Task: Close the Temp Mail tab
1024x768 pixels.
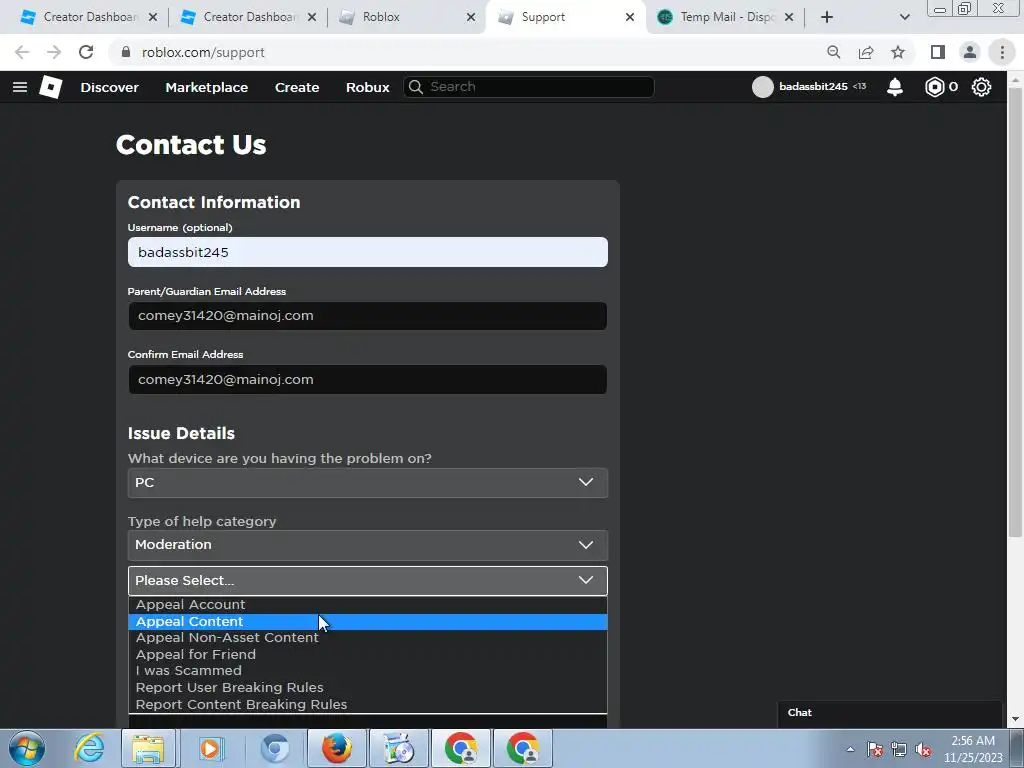Action: (x=789, y=17)
